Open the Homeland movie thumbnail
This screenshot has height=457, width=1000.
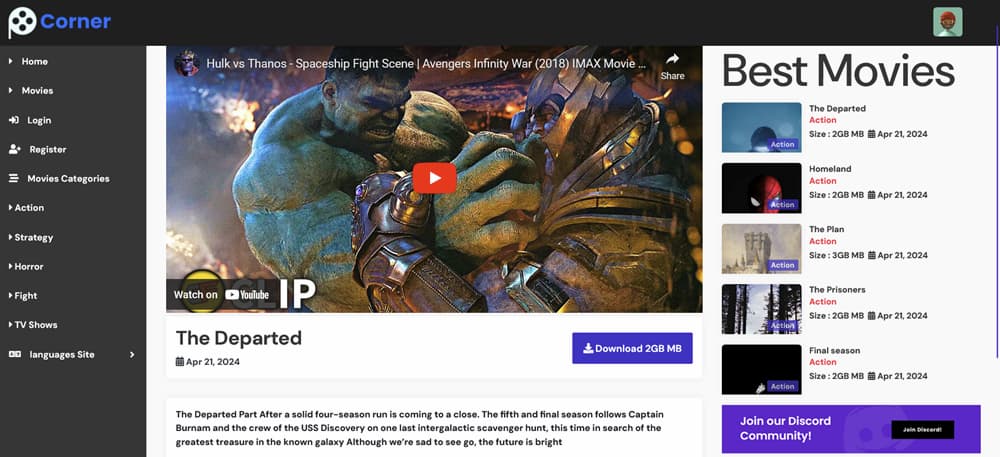(761, 188)
